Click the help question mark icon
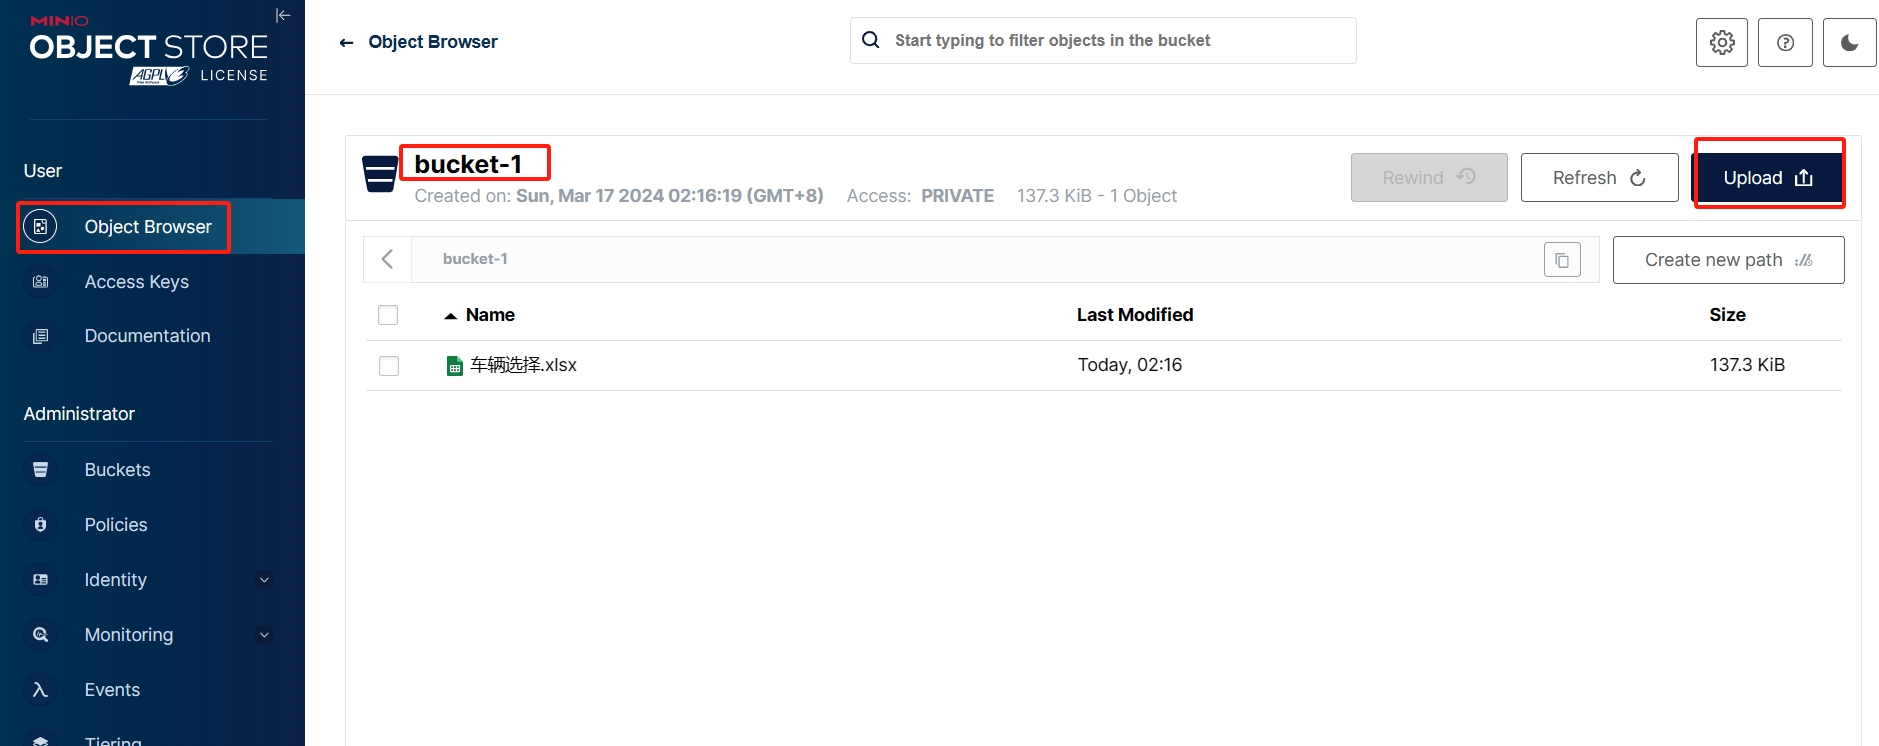The height and width of the screenshot is (746, 1879). point(1785,42)
